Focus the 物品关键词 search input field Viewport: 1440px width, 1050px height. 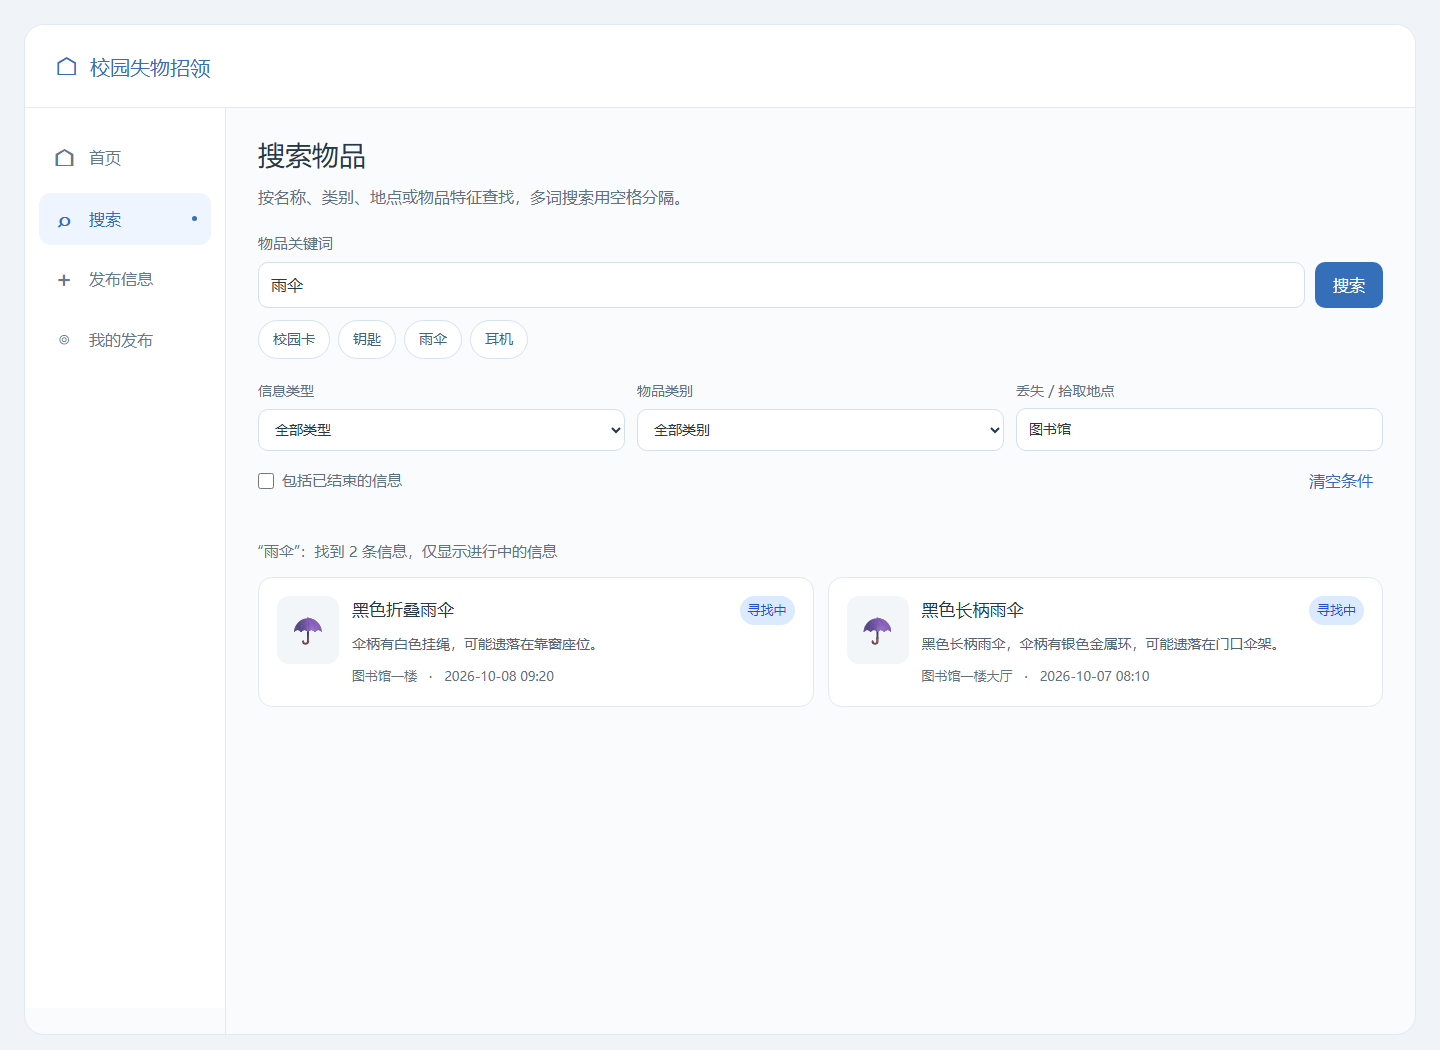click(x=781, y=285)
